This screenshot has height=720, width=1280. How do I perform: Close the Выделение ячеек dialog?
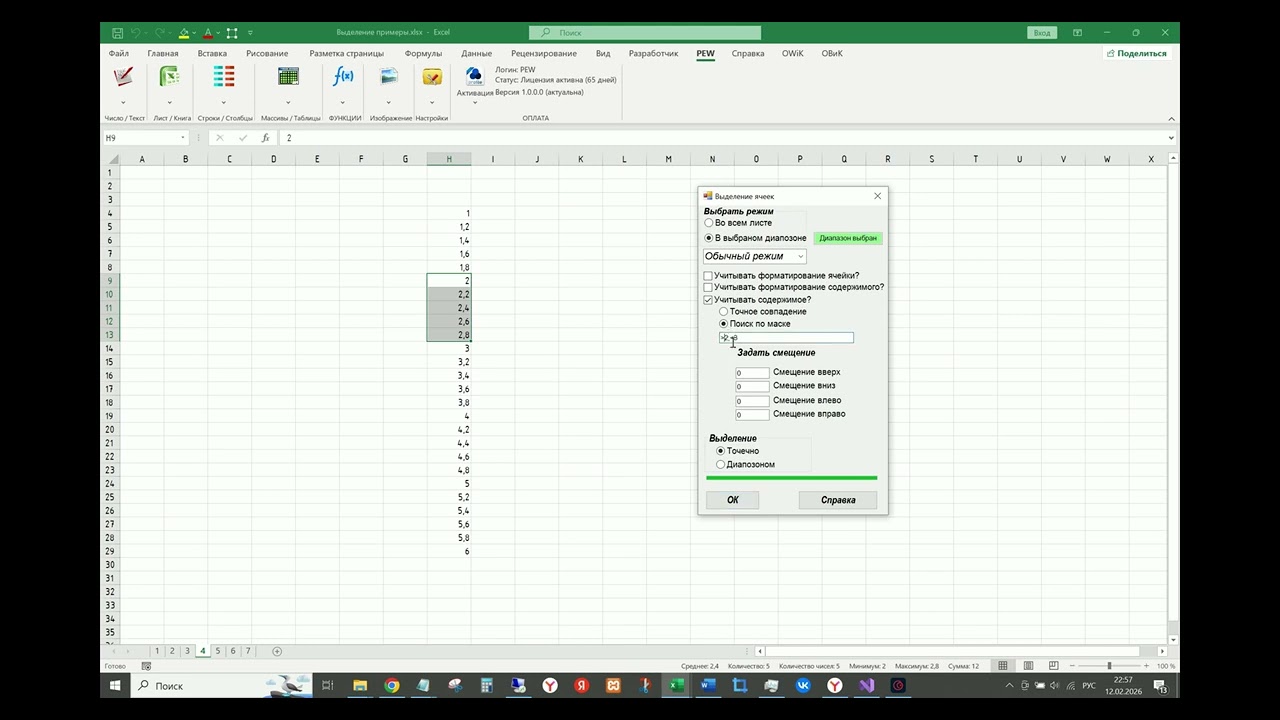(878, 196)
